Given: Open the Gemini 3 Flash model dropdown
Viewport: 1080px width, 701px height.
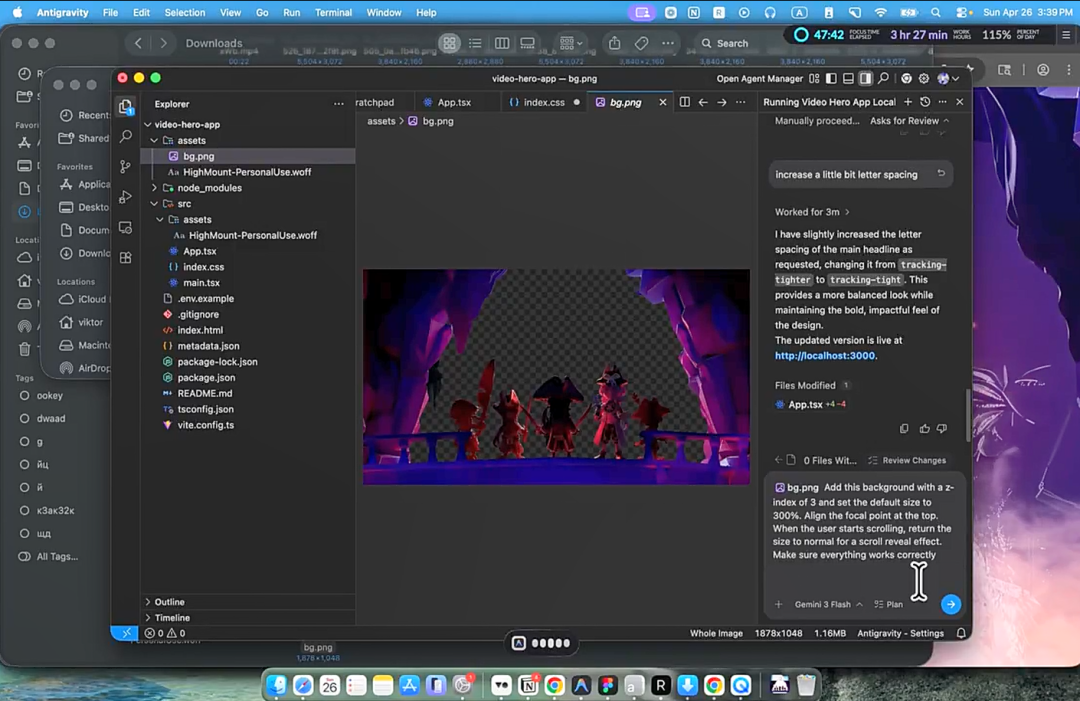Looking at the screenshot, I should pyautogui.click(x=828, y=604).
